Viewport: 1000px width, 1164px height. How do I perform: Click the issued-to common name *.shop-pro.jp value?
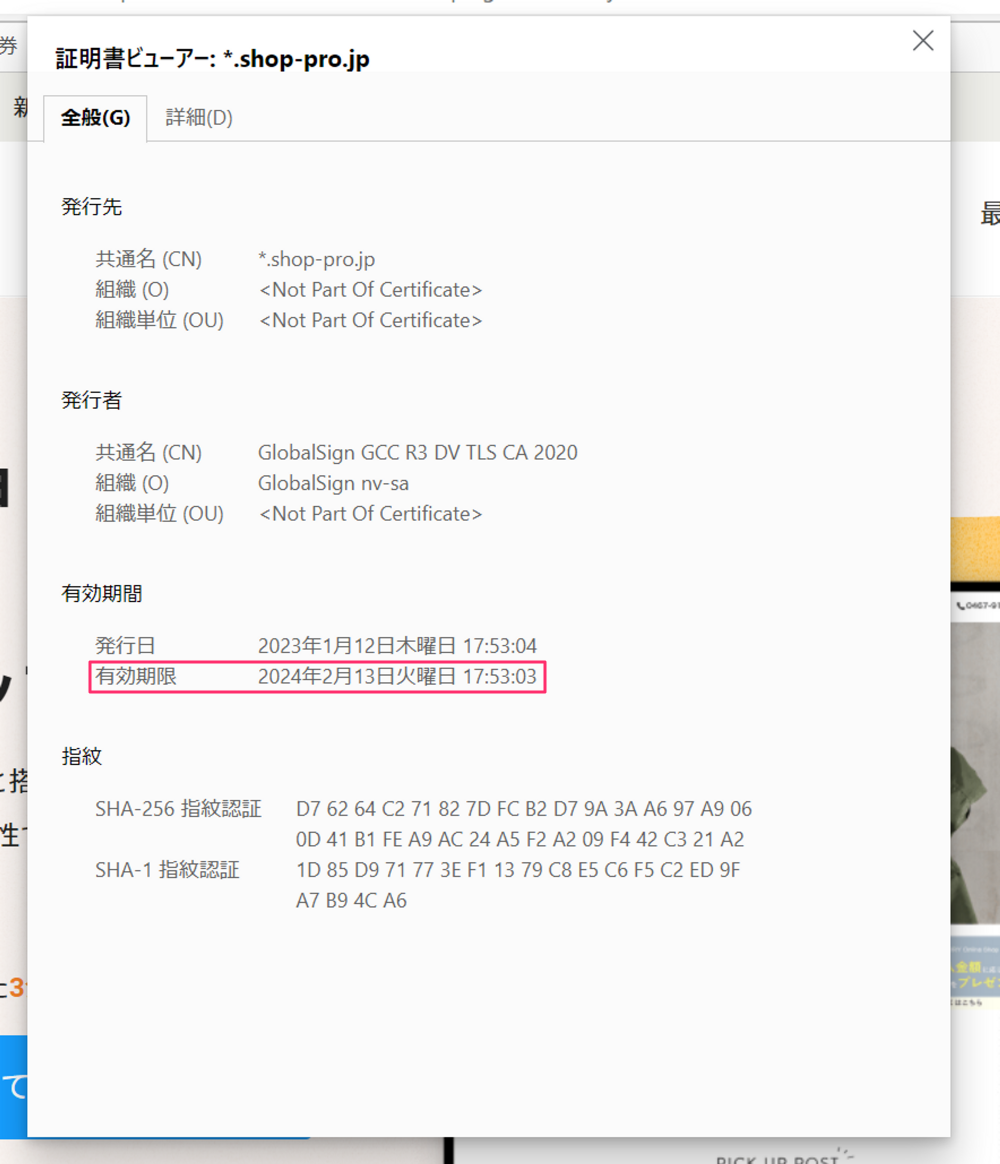coord(316,260)
